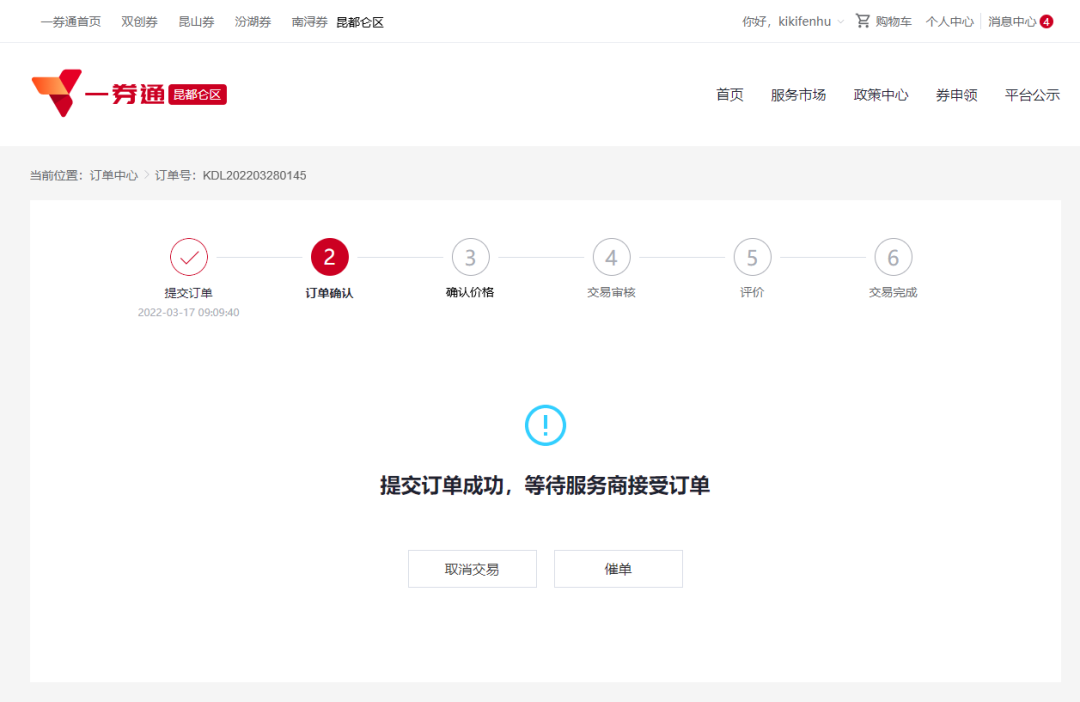Click the completed checkmark on 提交订单 step
The image size is (1080, 702).
189,257
